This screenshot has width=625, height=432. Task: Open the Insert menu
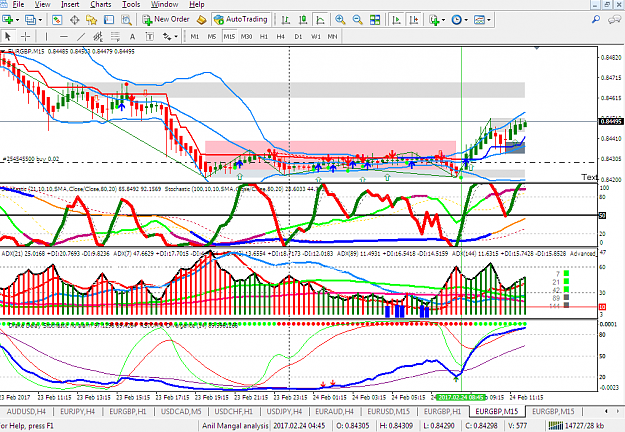70,5
